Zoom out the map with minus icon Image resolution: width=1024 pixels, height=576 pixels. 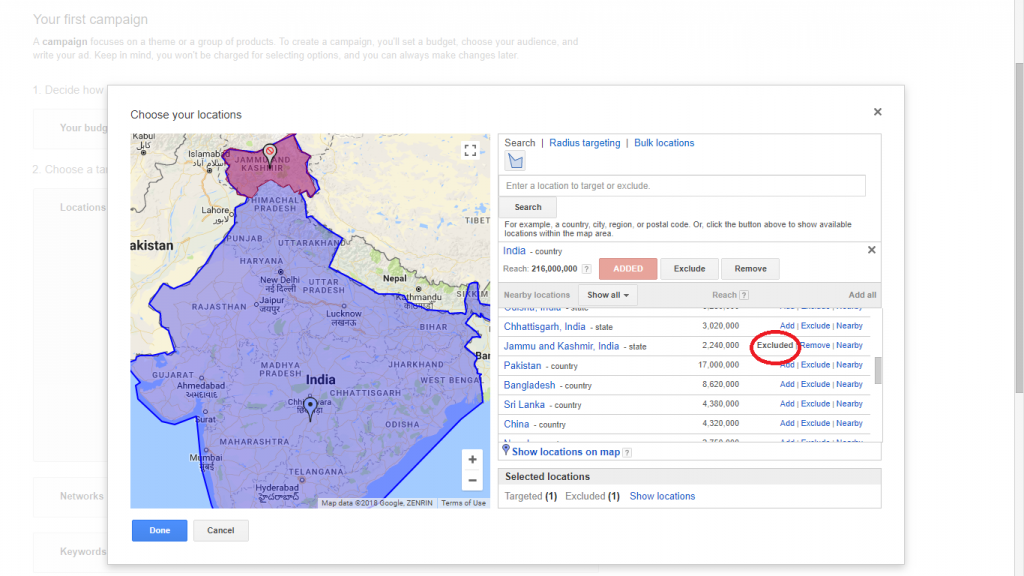pos(472,481)
